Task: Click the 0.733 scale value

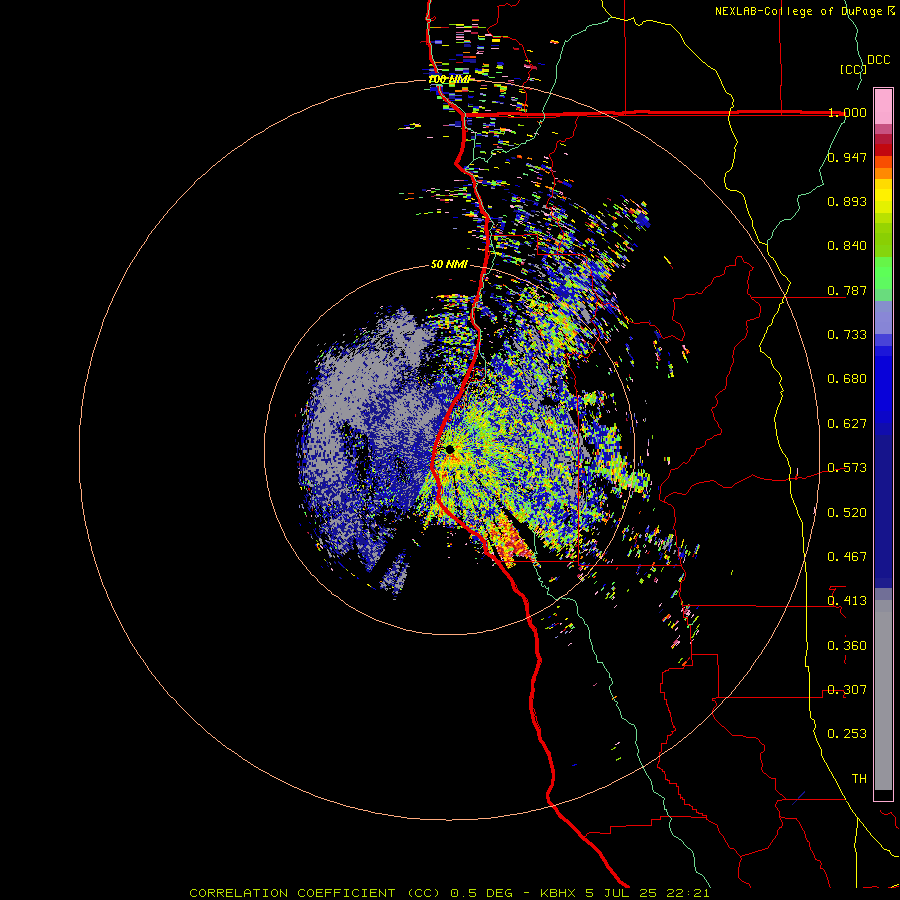Action: click(x=847, y=335)
